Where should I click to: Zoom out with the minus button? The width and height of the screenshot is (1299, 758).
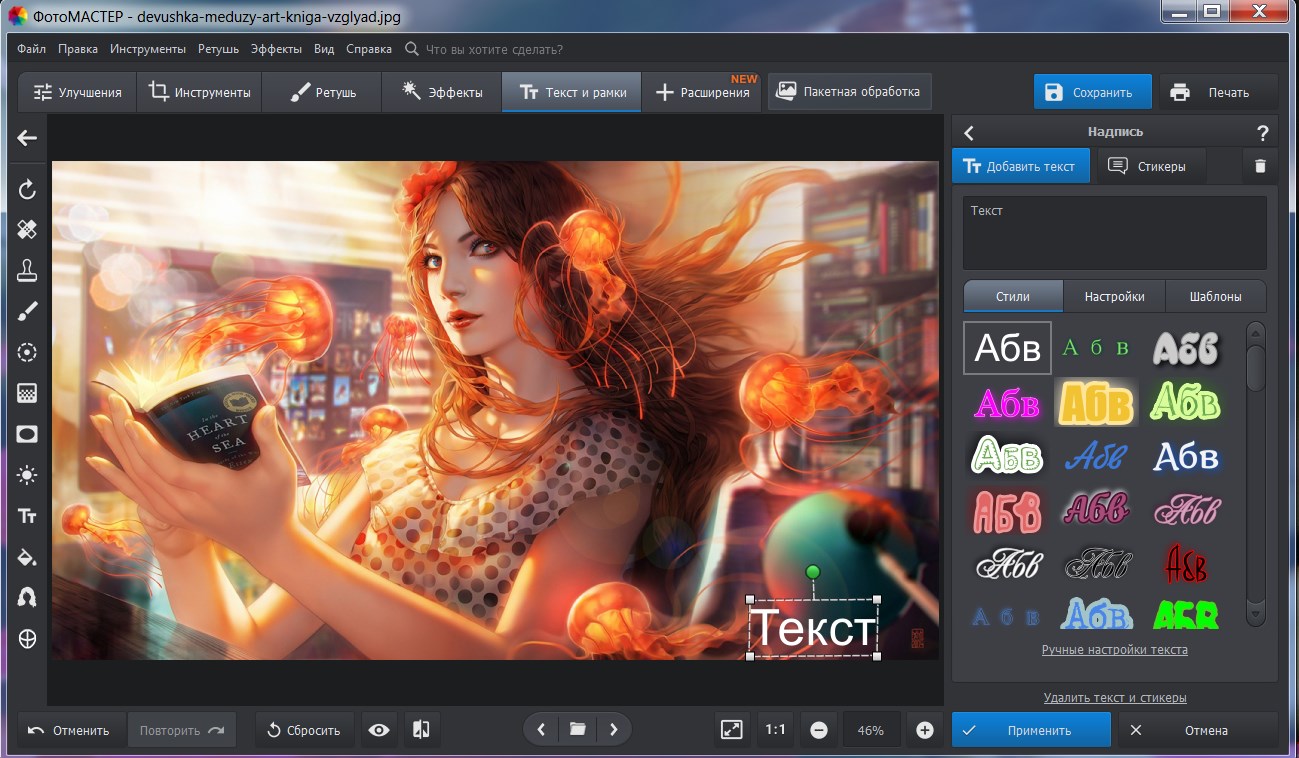(819, 730)
